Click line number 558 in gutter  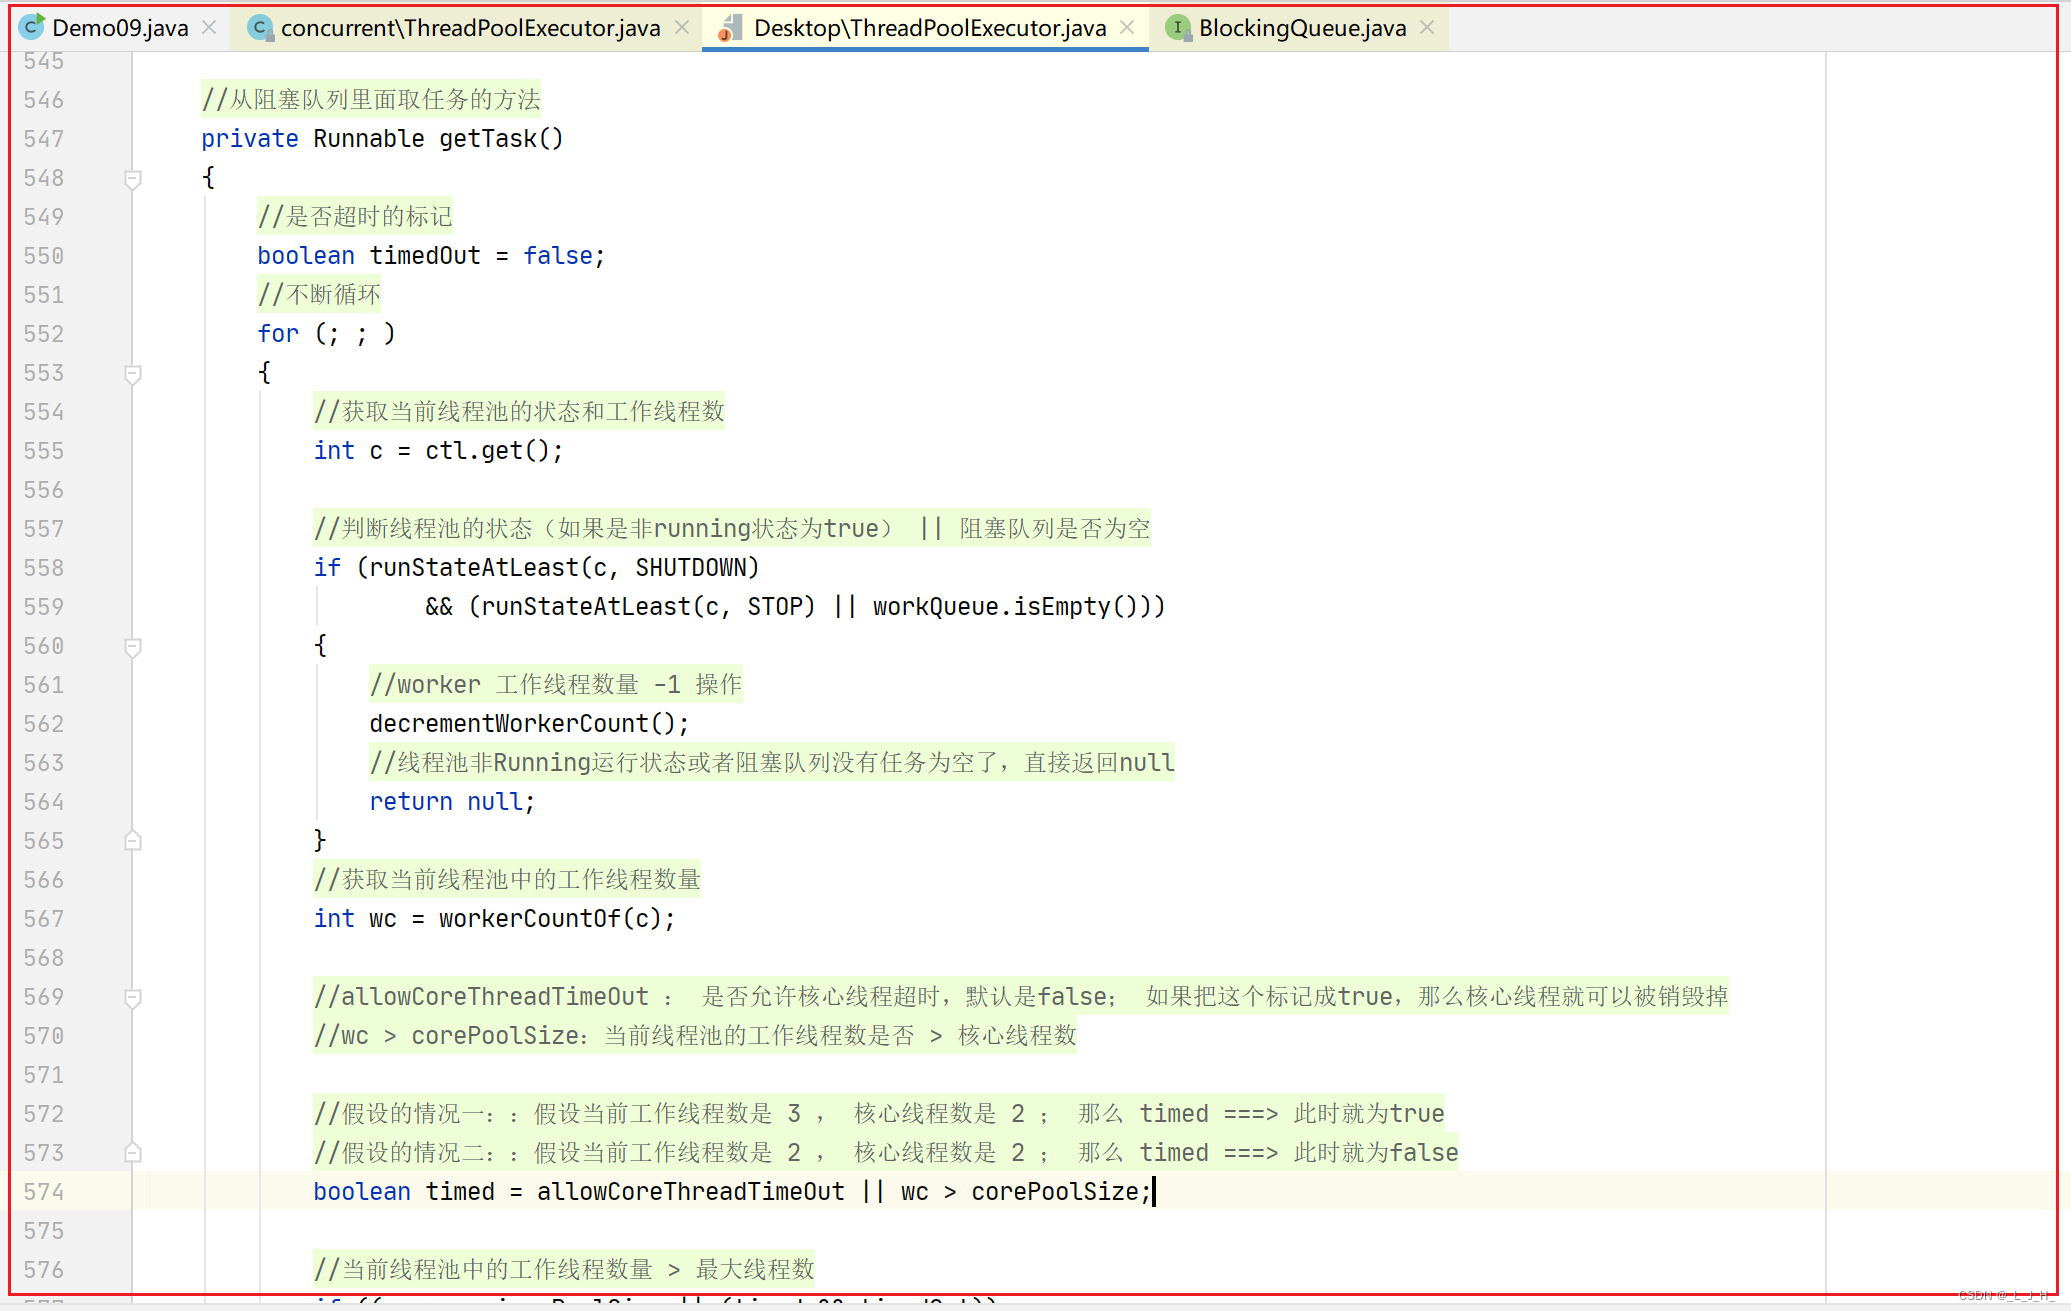pyautogui.click(x=44, y=568)
